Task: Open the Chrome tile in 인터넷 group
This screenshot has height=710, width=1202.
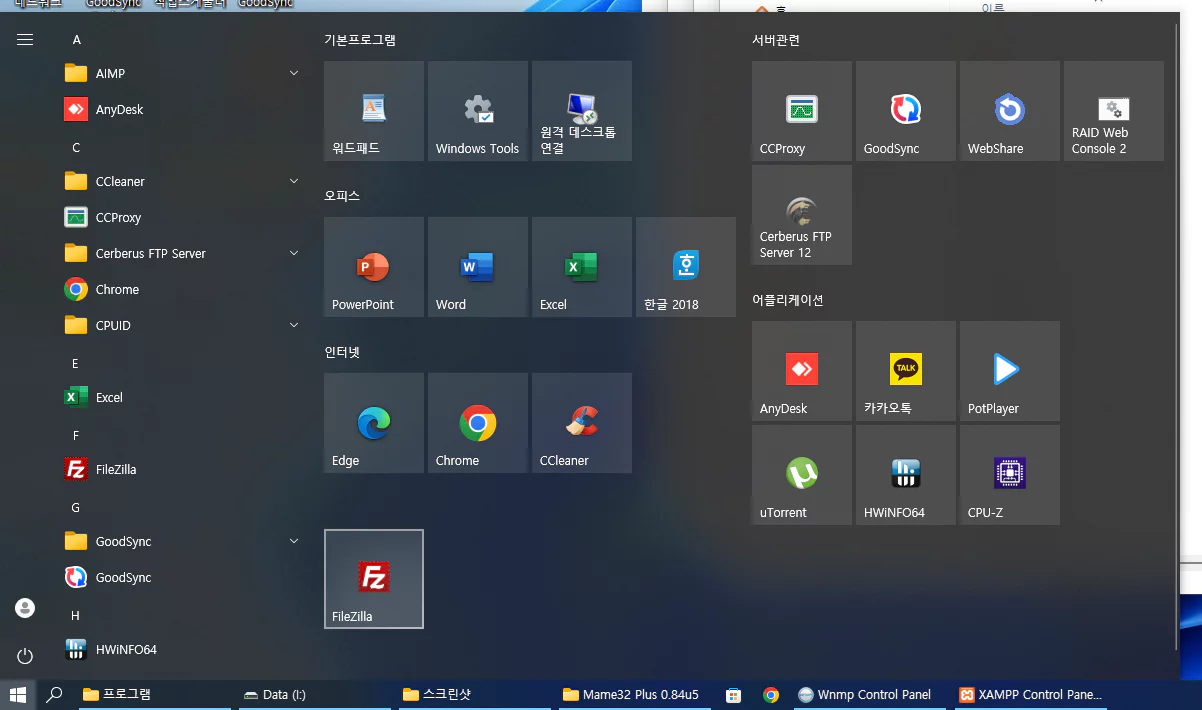Action: coord(478,423)
